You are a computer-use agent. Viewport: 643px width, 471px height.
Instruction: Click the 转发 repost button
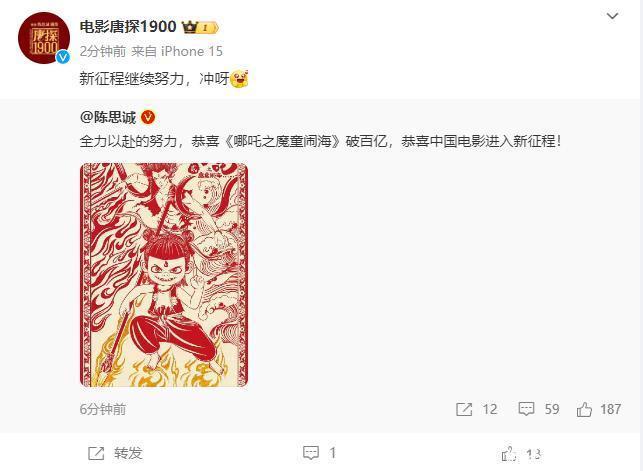[x=115, y=453]
